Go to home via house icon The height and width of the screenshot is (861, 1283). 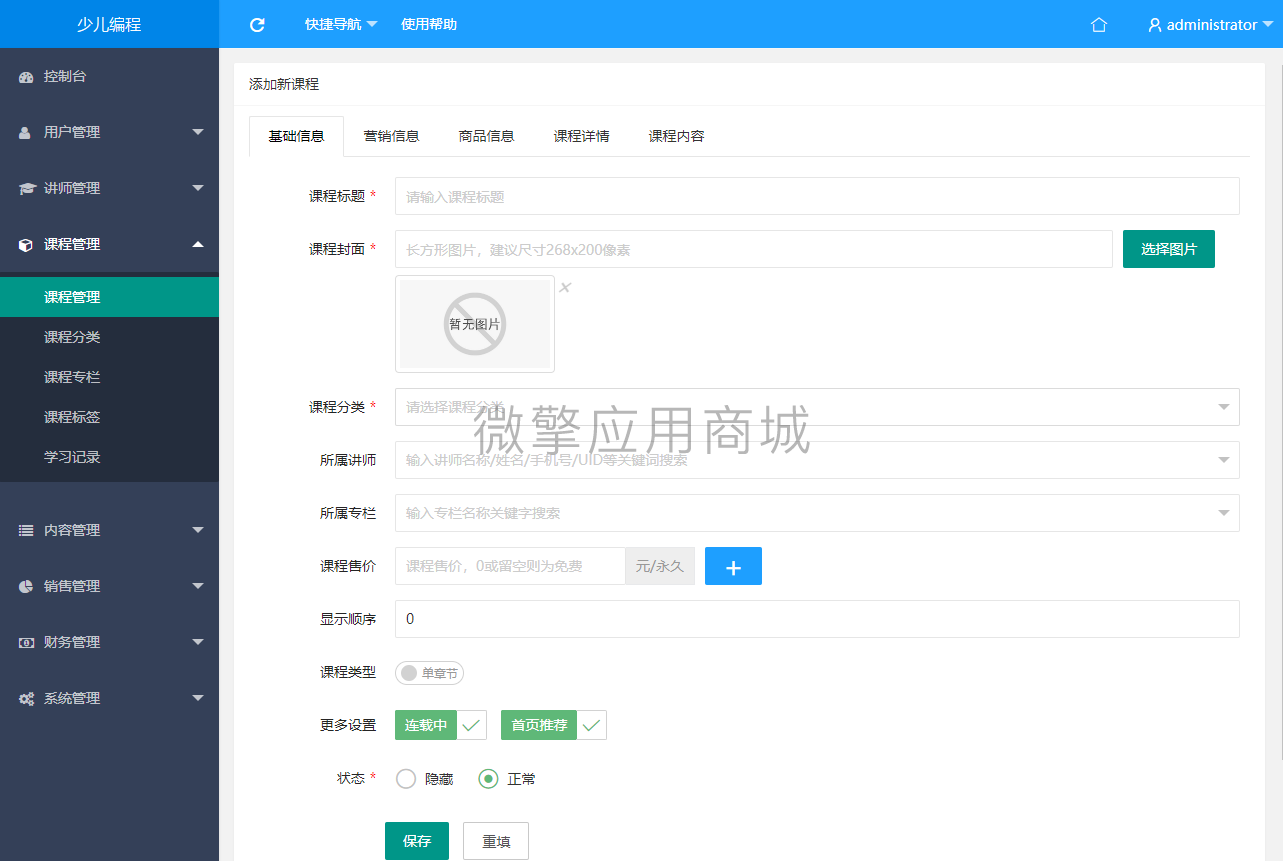coord(1099,25)
